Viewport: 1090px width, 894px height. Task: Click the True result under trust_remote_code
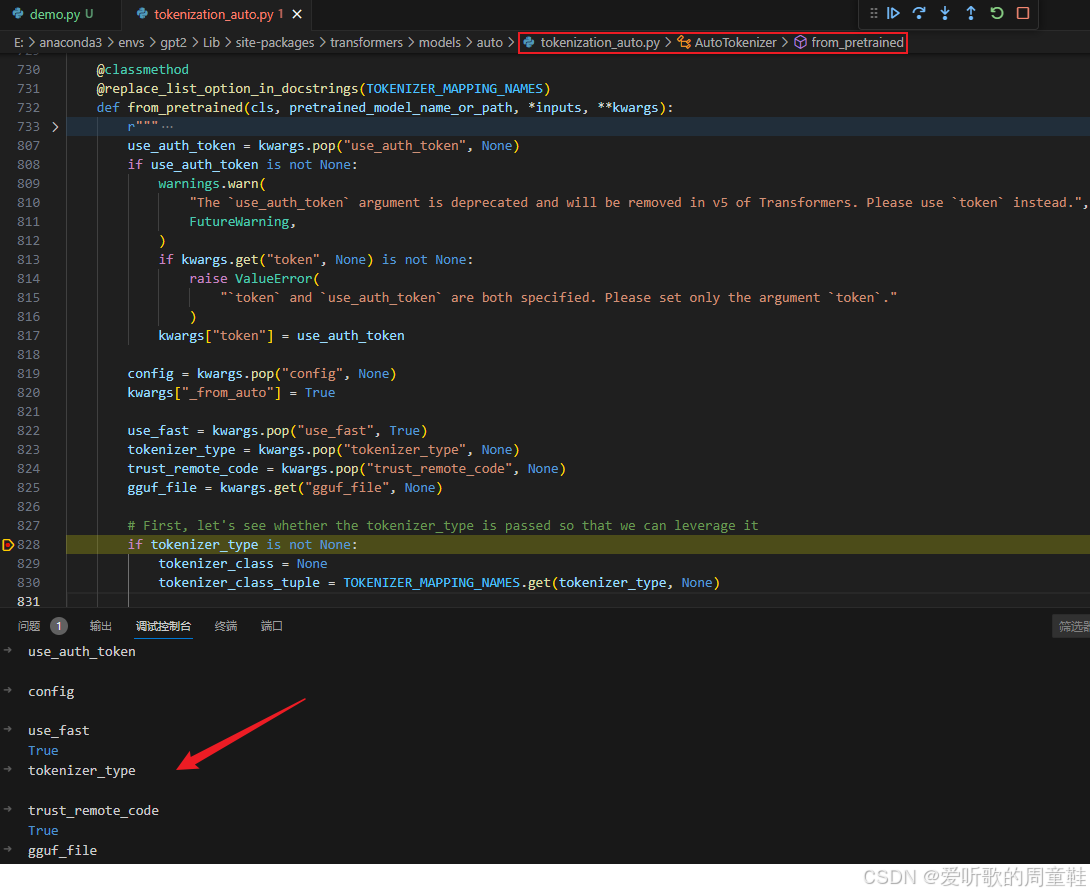(43, 831)
